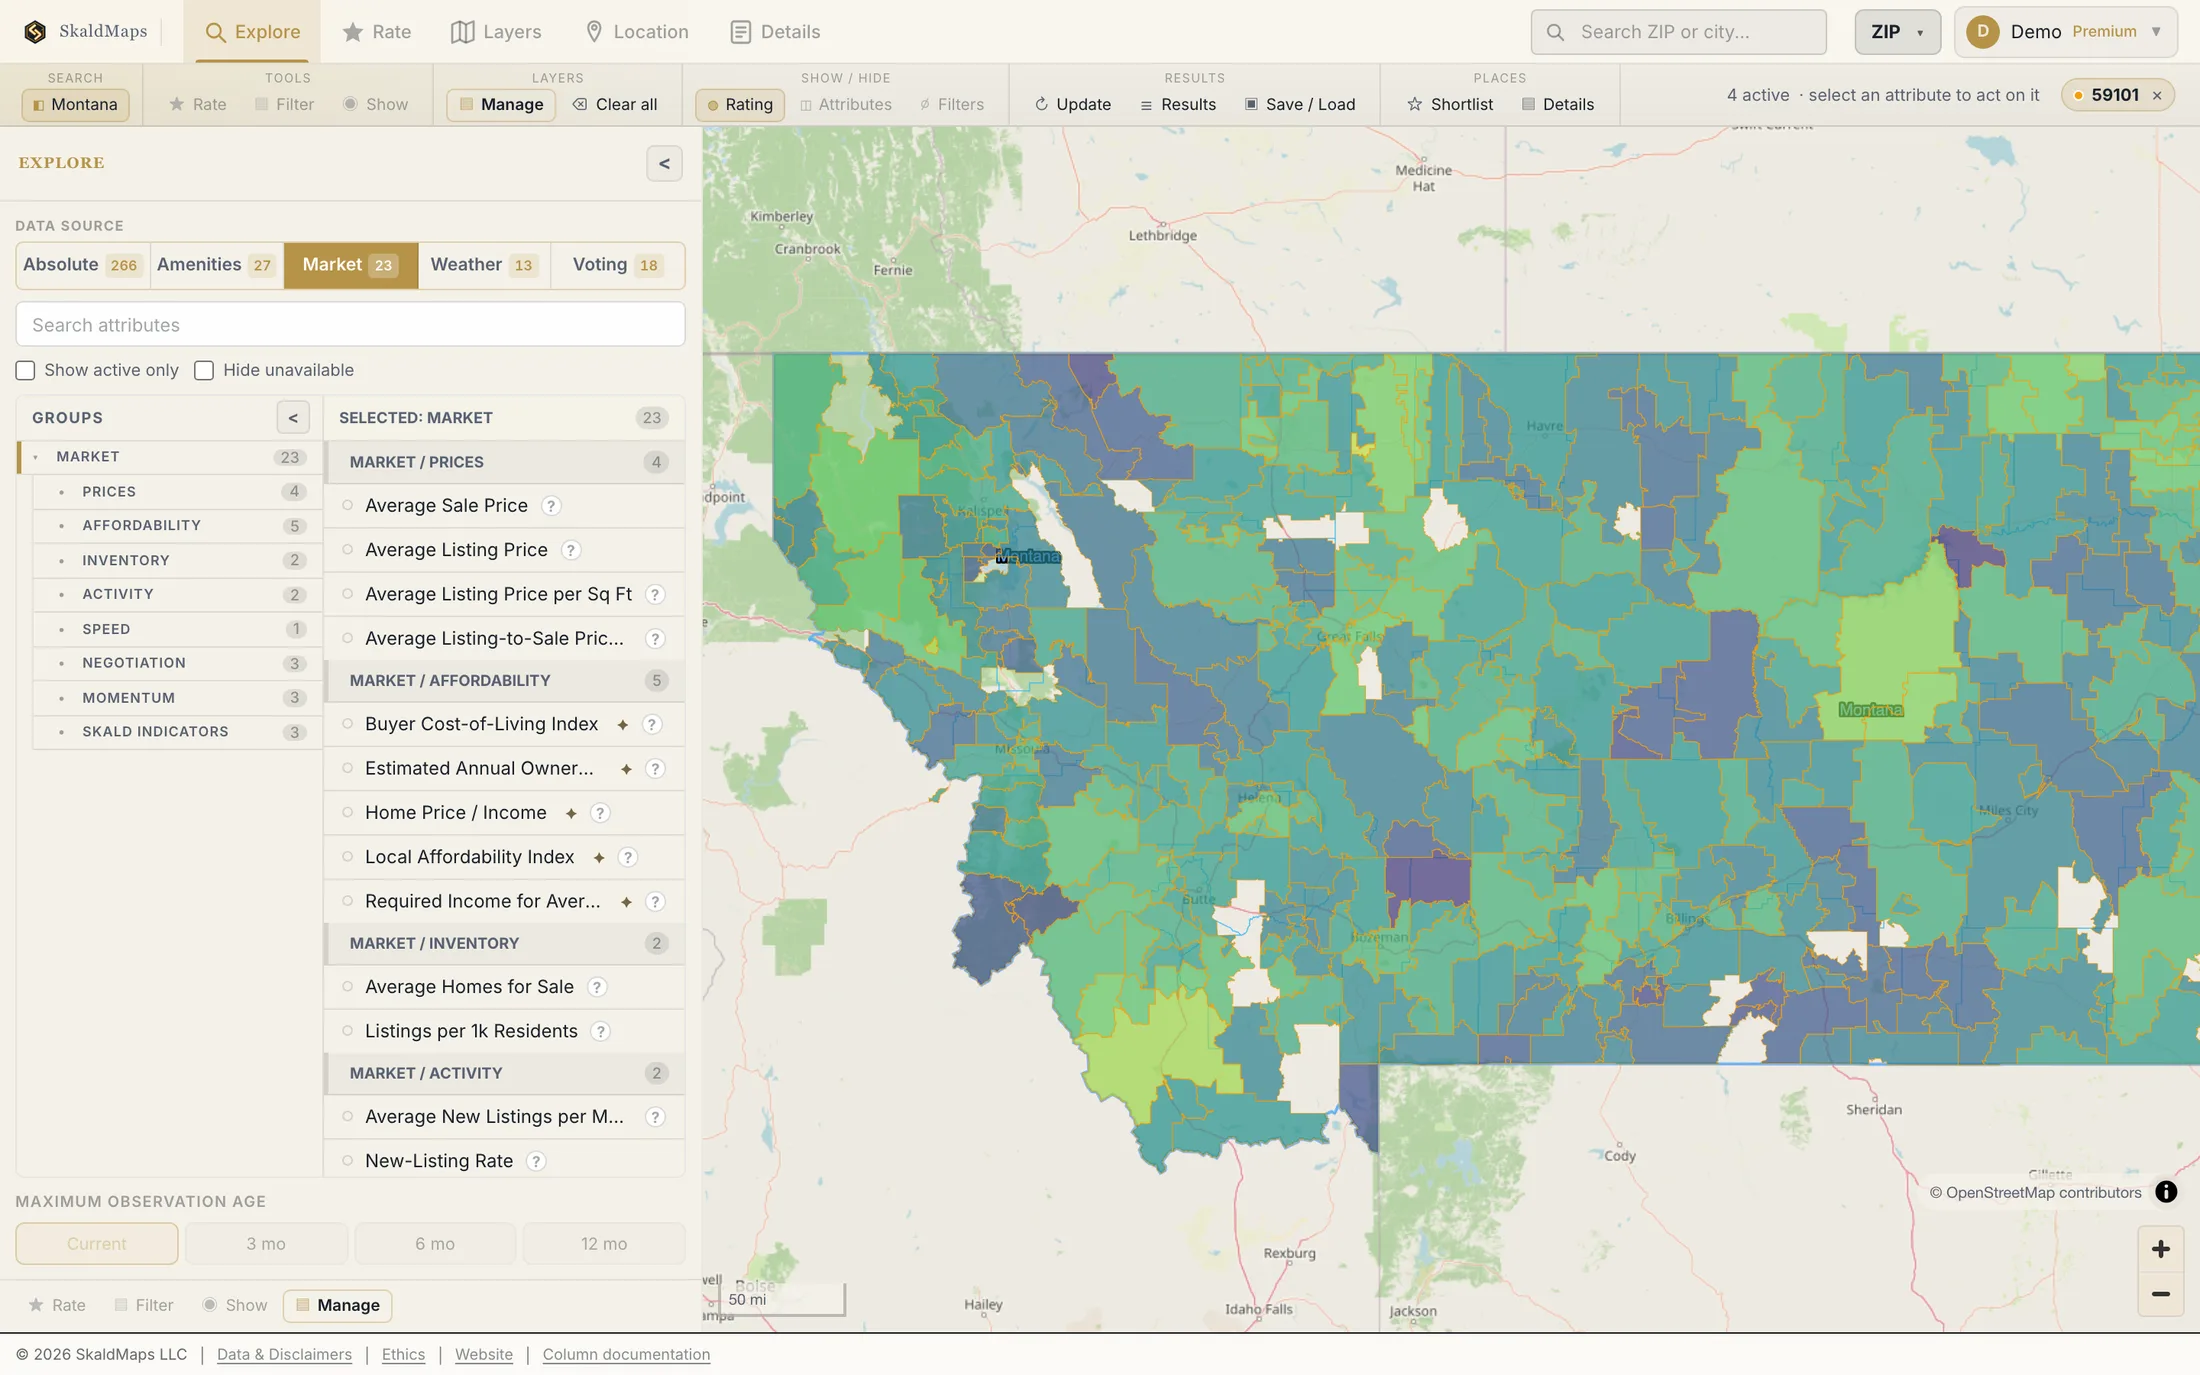
Task: Toggle Filters visibility in Show / Hide
Action: click(952, 104)
